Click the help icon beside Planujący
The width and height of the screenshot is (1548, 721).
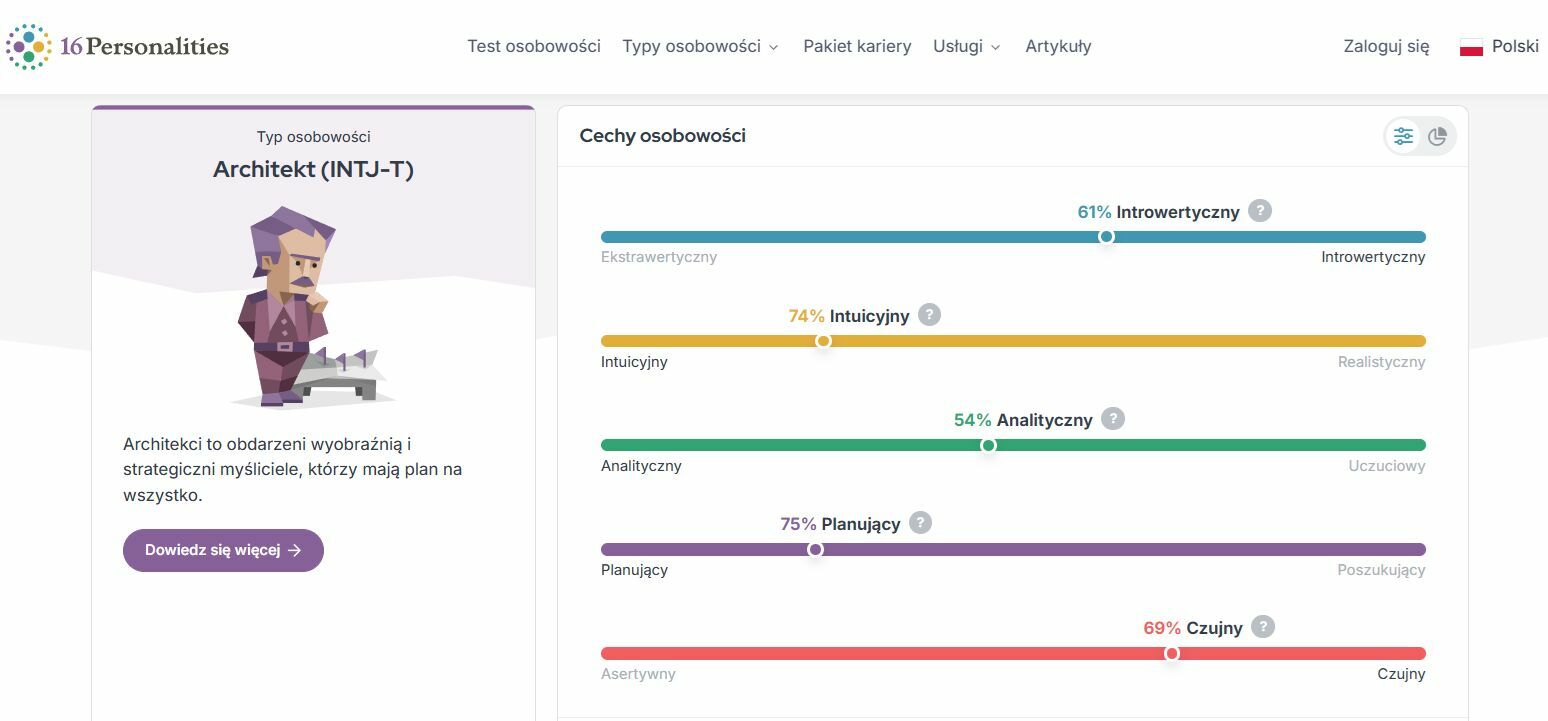pos(920,523)
